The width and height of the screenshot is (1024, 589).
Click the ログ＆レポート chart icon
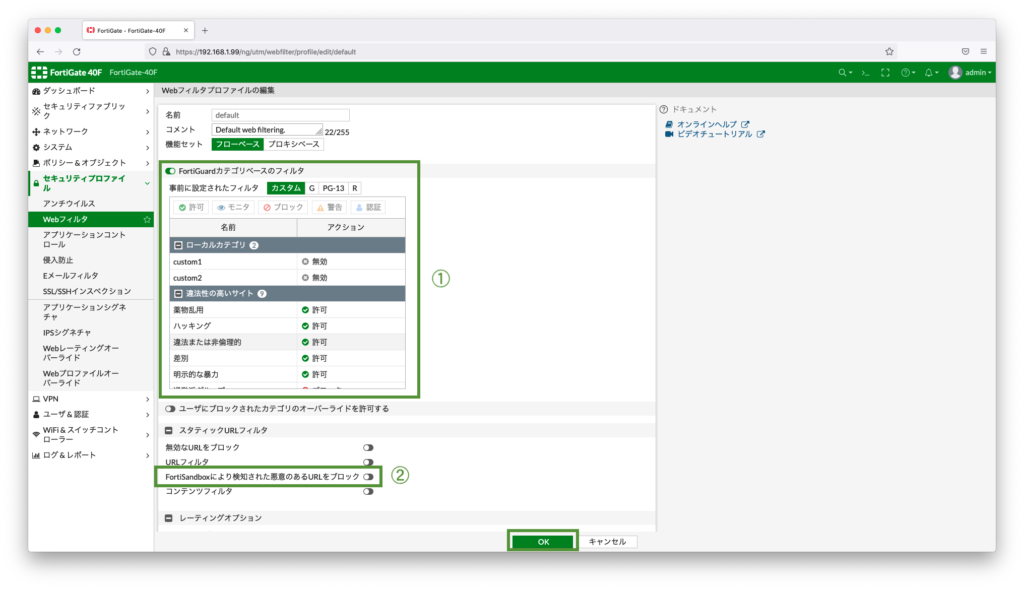coord(36,455)
